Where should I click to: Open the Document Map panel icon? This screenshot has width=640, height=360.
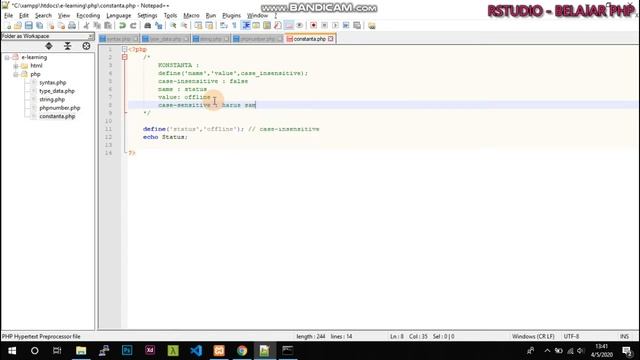(x=267, y=26)
